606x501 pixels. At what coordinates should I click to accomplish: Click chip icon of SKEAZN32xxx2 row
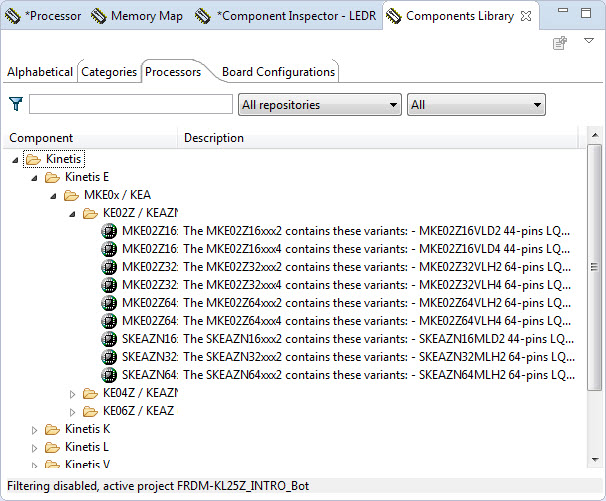(x=109, y=357)
